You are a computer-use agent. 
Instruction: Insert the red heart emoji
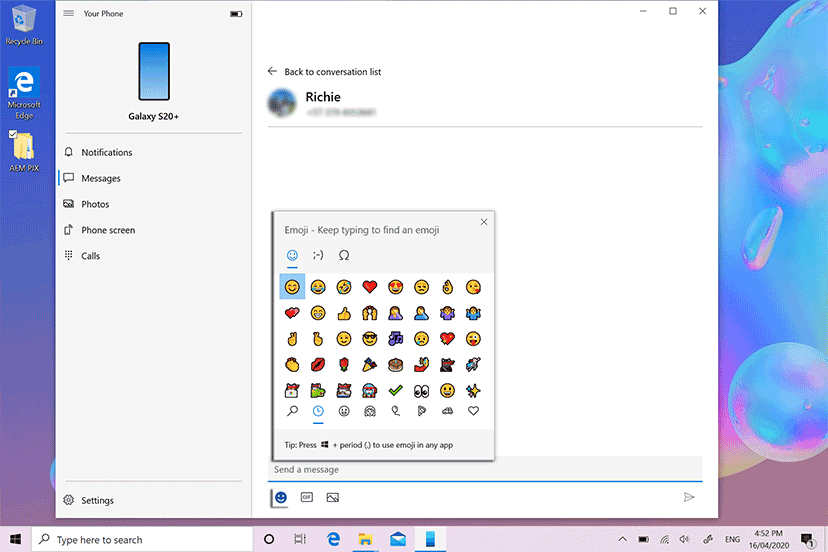tap(370, 287)
